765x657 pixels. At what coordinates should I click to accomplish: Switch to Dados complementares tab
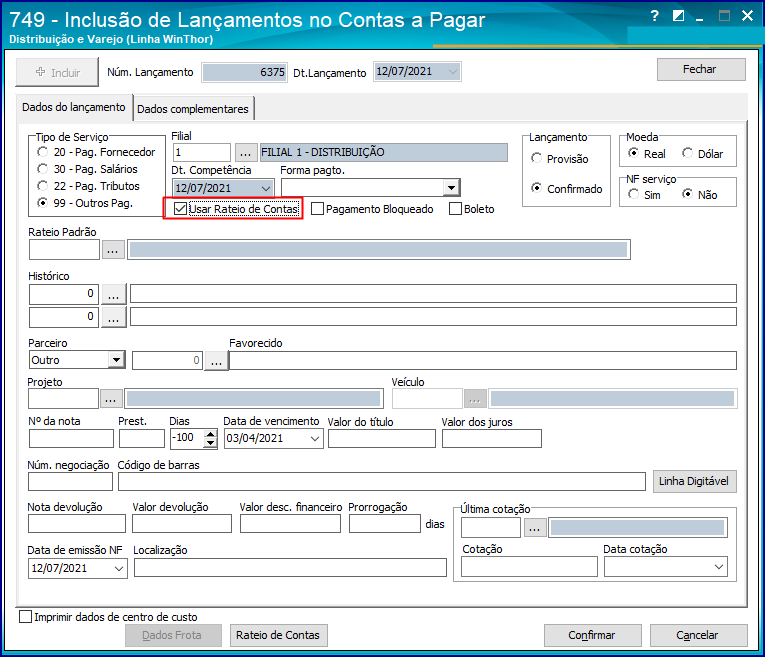[x=193, y=109]
